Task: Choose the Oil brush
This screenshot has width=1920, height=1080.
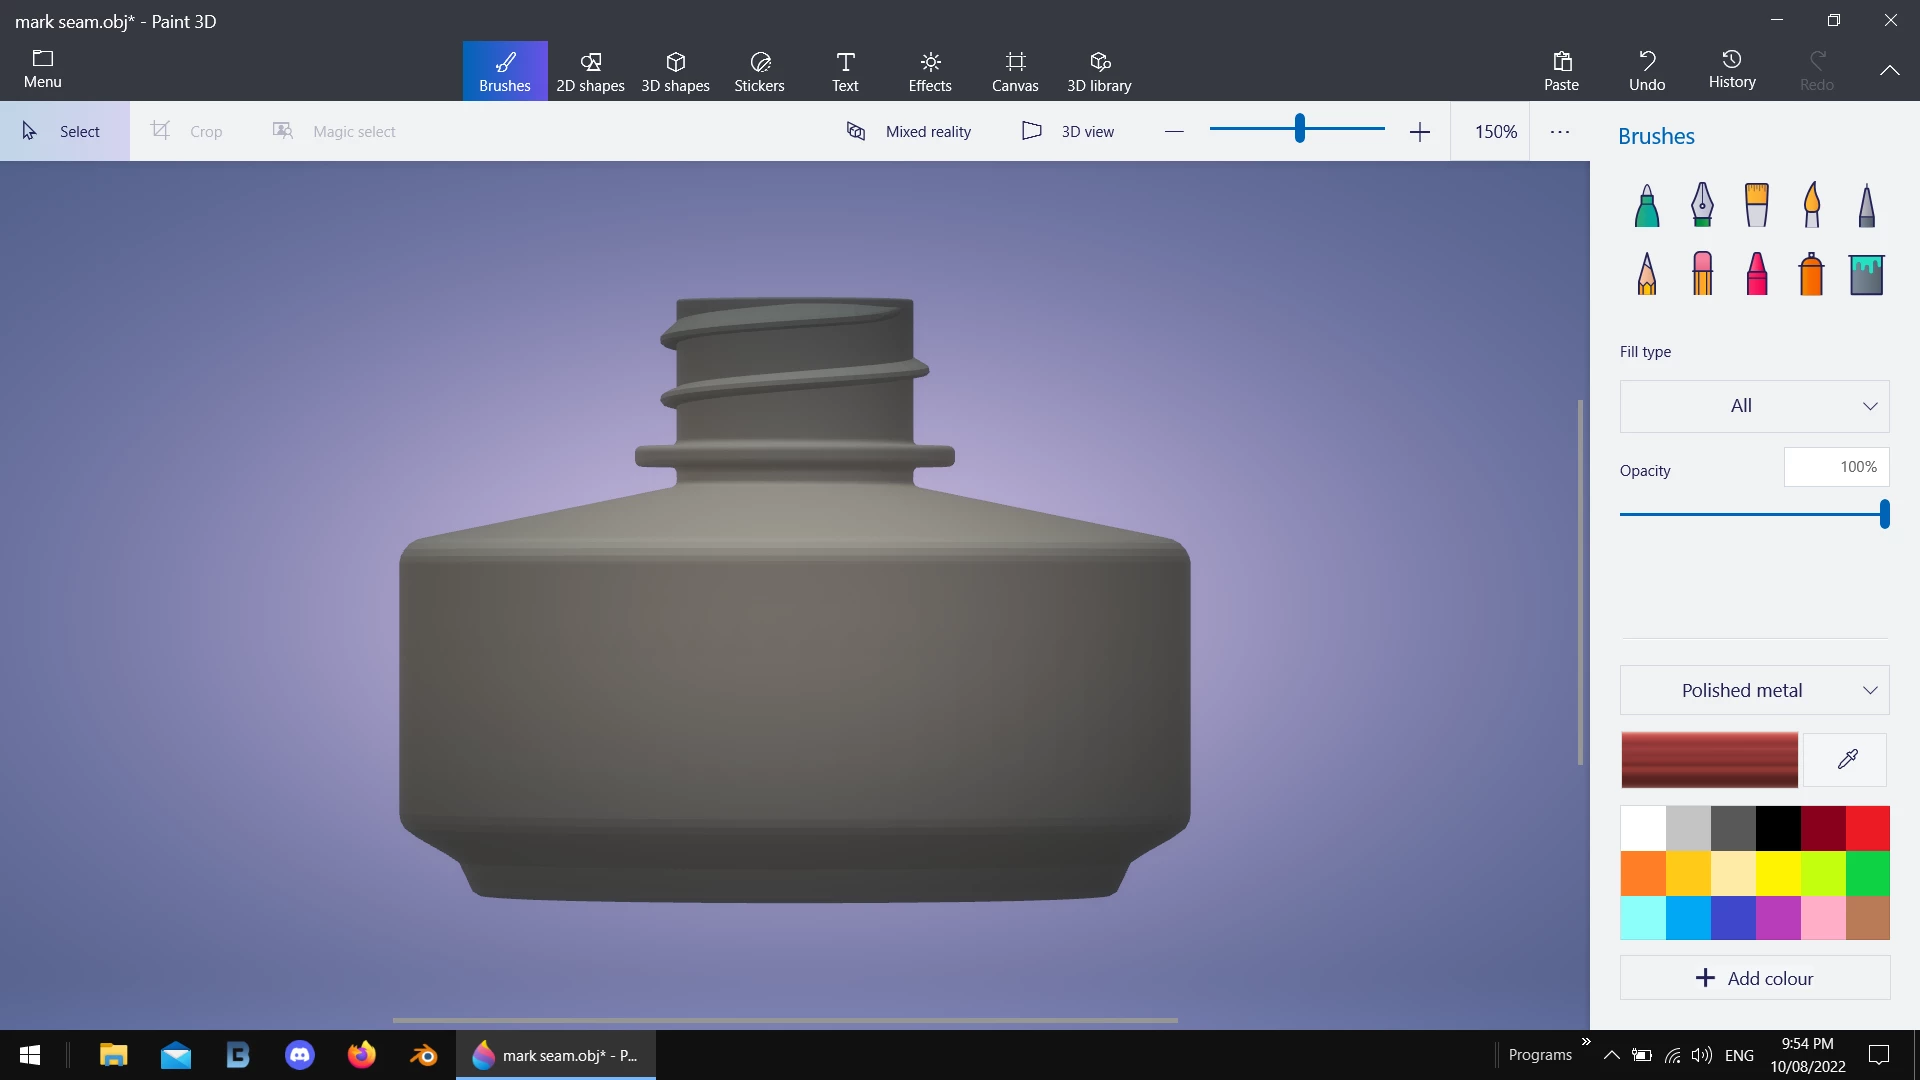Action: click(x=1756, y=206)
